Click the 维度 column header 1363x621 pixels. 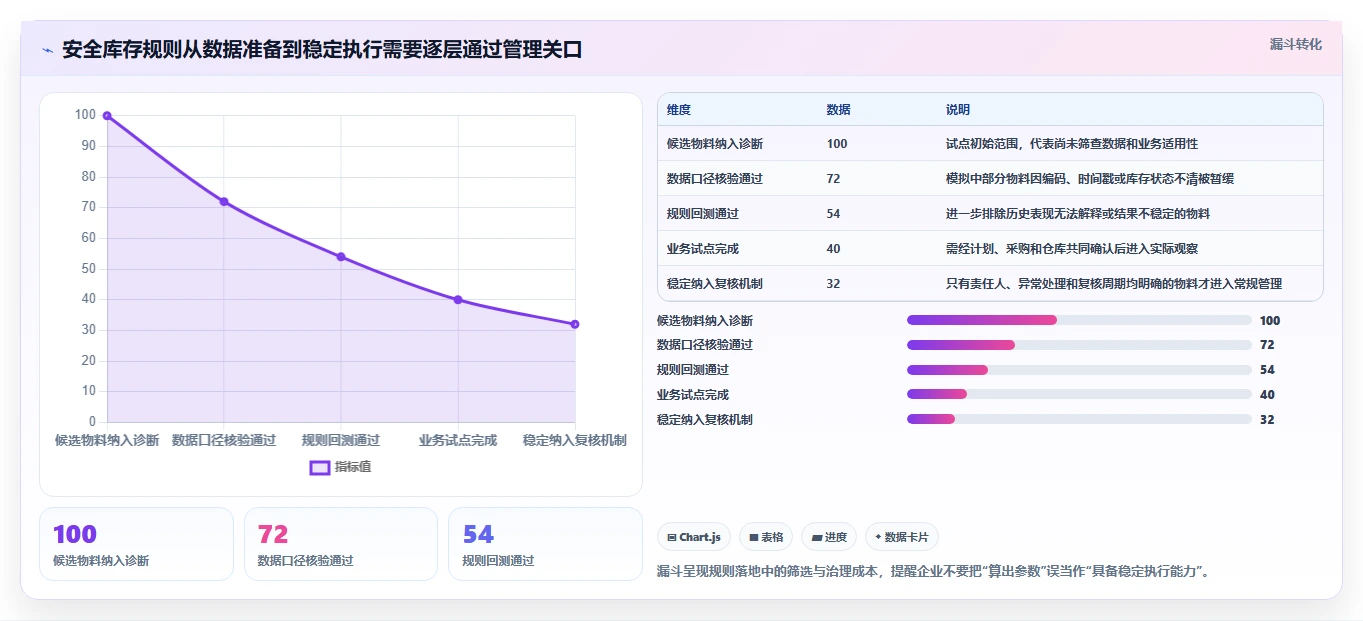[679, 110]
